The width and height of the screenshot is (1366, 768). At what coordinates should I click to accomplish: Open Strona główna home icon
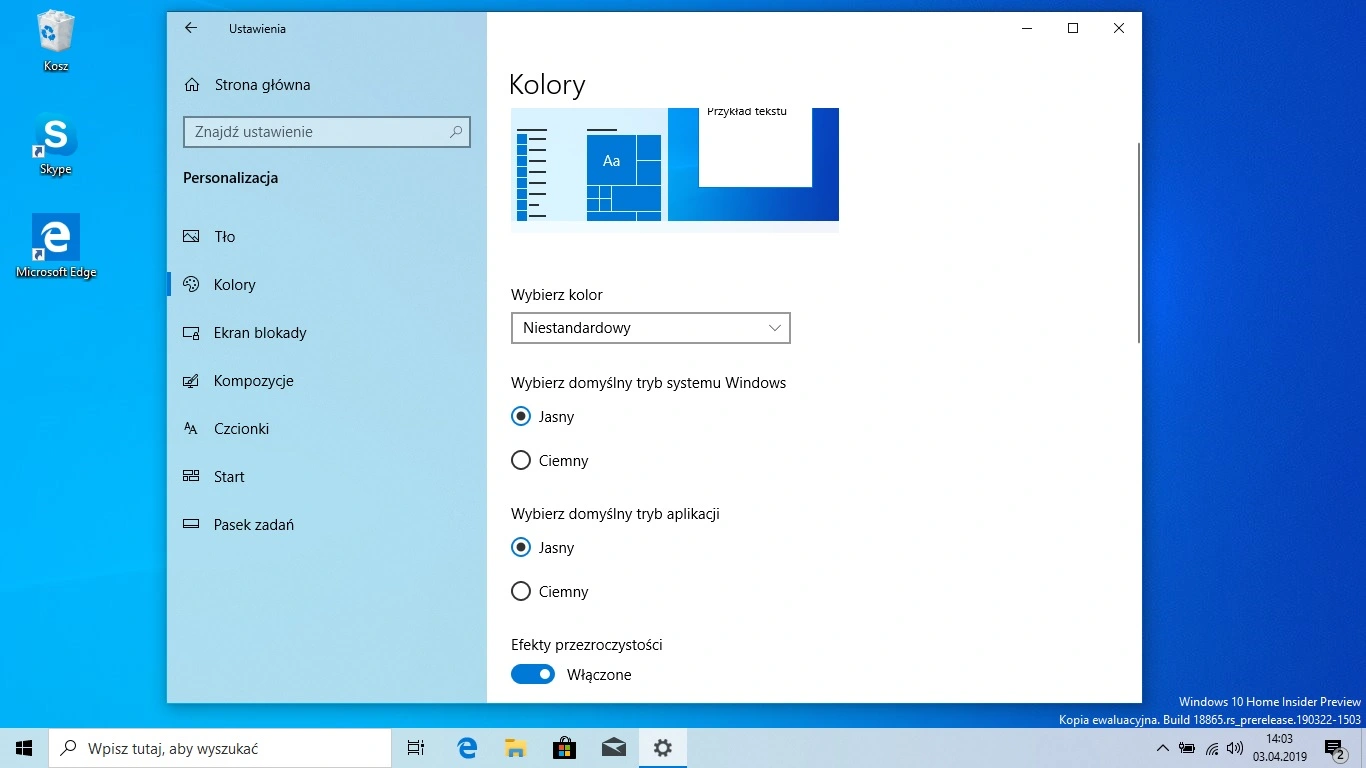pos(192,85)
